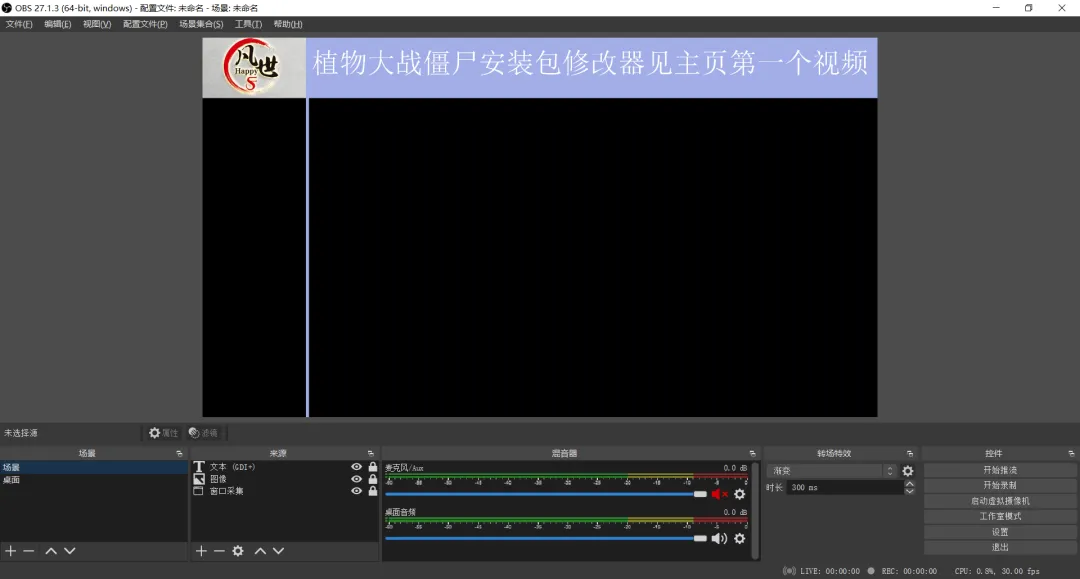Click the mixer panel vertical scrollbar
Viewport: 1080px width, 579px height.
(x=756, y=510)
